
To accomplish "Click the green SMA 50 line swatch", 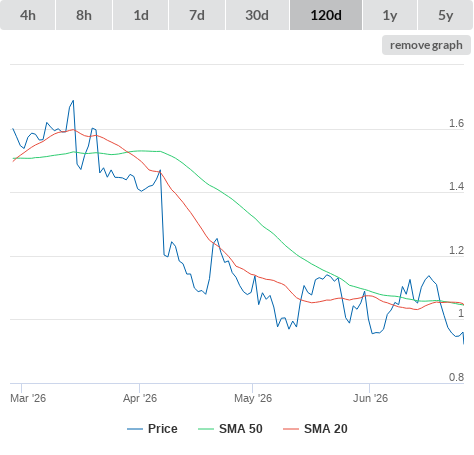I will pos(206,429).
